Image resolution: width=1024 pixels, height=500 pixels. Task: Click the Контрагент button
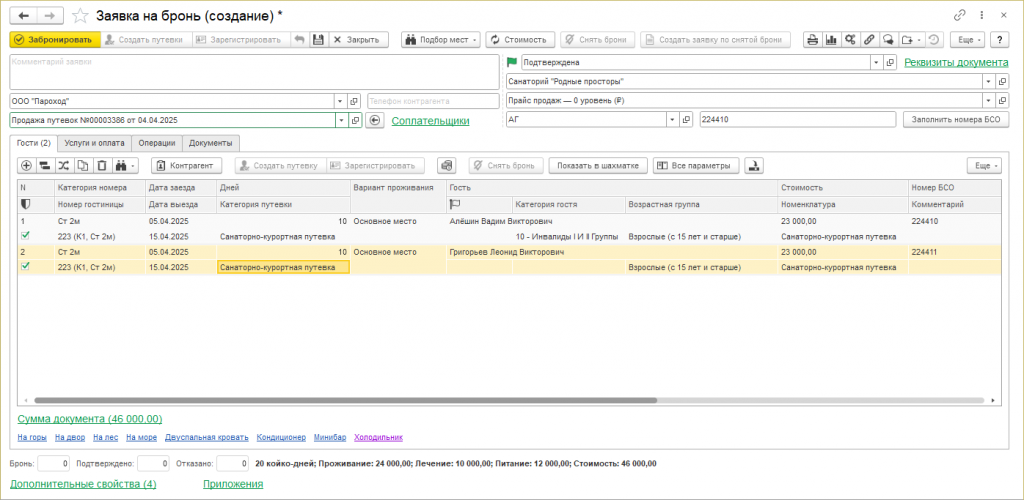187,165
